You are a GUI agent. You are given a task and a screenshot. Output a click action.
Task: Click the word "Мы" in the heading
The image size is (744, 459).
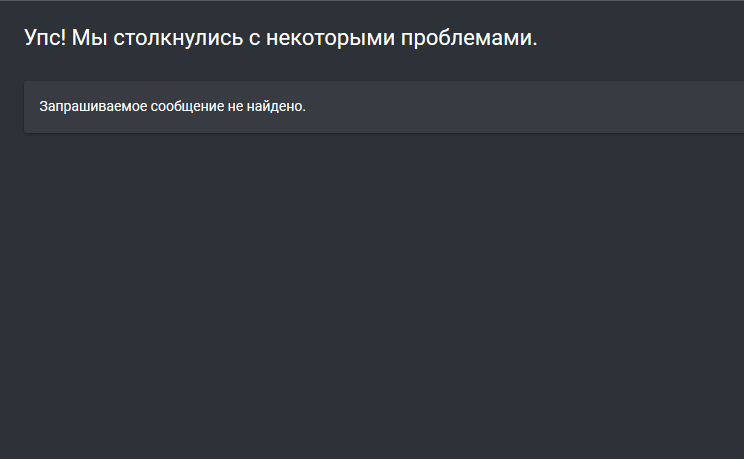coord(87,39)
